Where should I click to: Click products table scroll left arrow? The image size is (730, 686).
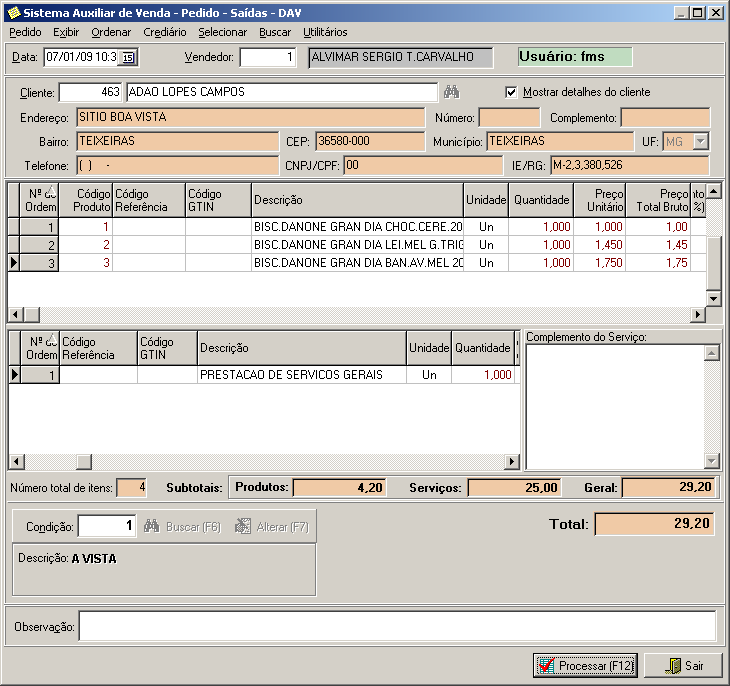[15, 314]
